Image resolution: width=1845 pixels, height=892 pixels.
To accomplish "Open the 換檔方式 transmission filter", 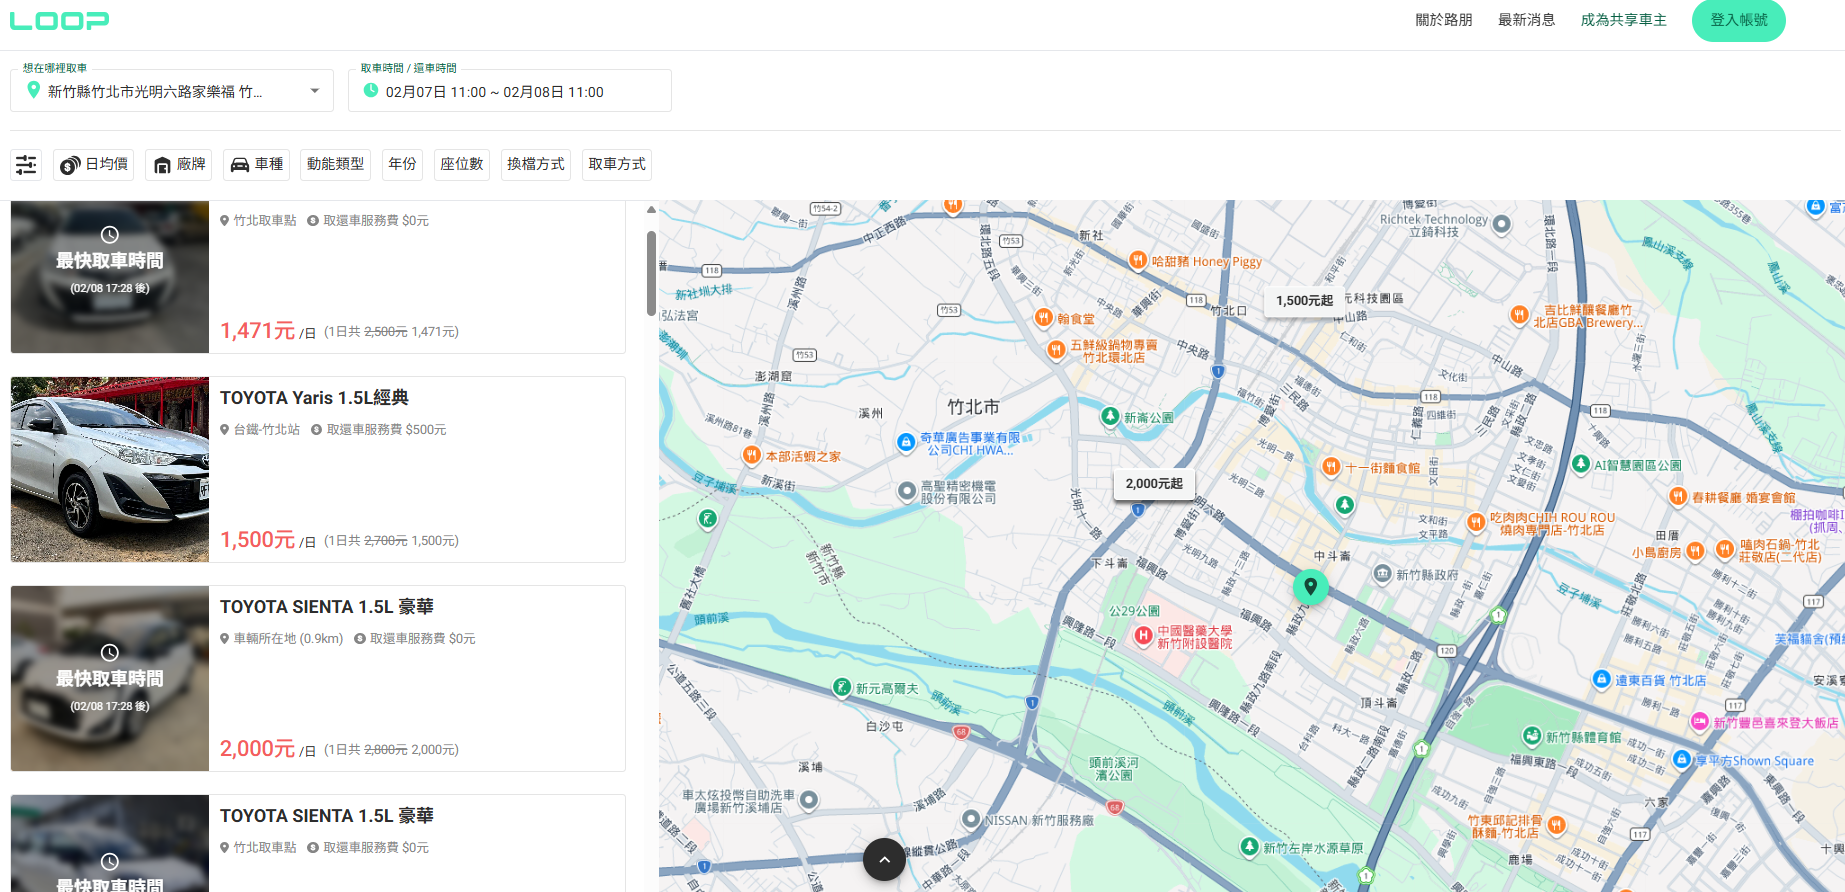I will tap(536, 165).
